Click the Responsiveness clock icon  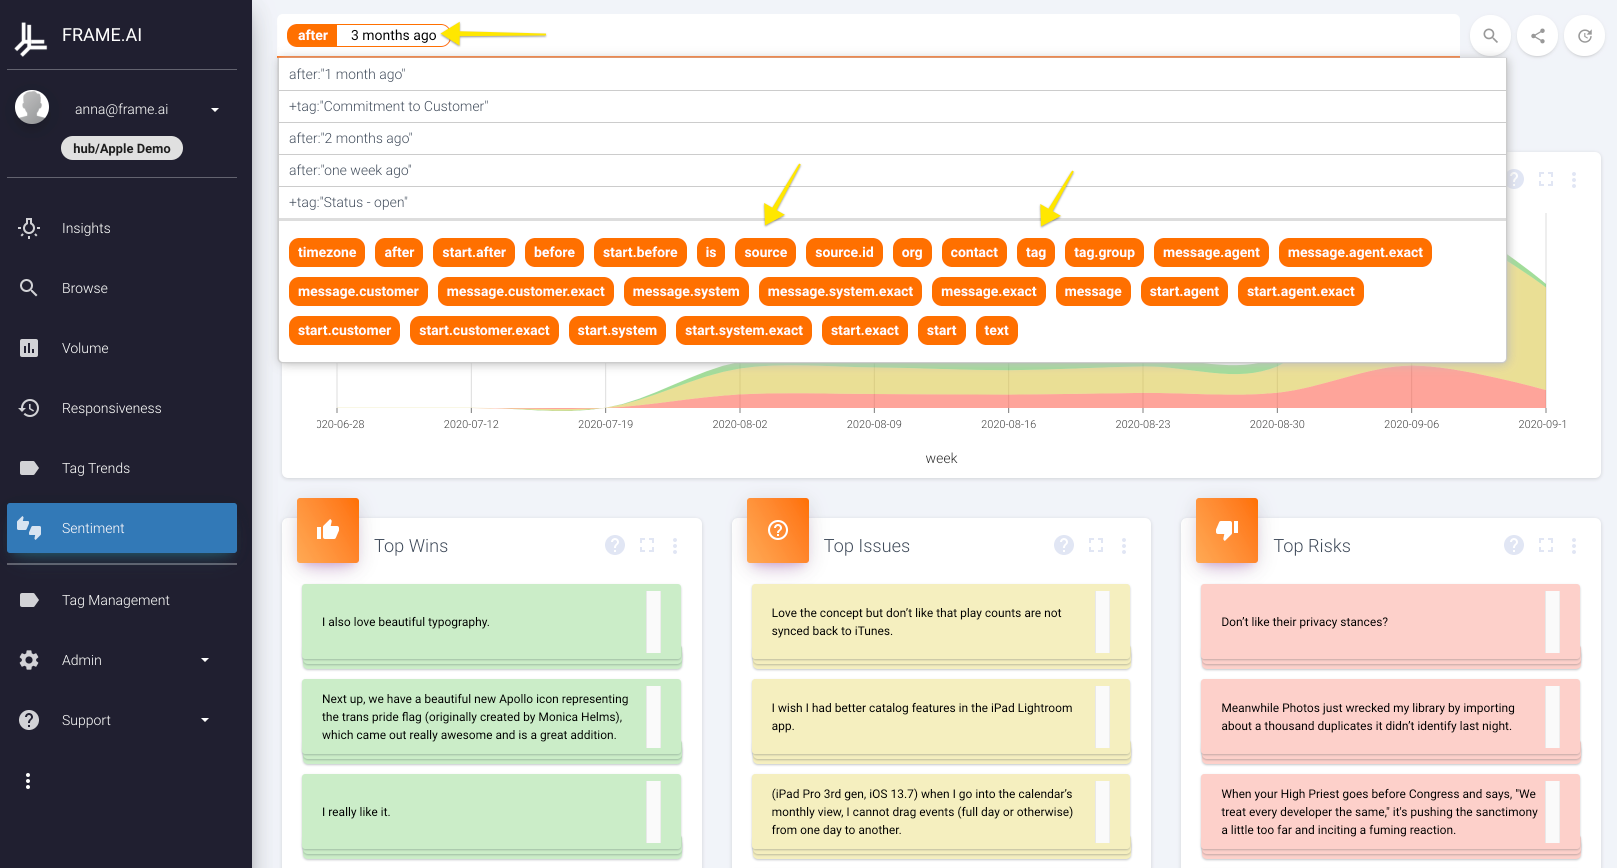[x=29, y=408]
